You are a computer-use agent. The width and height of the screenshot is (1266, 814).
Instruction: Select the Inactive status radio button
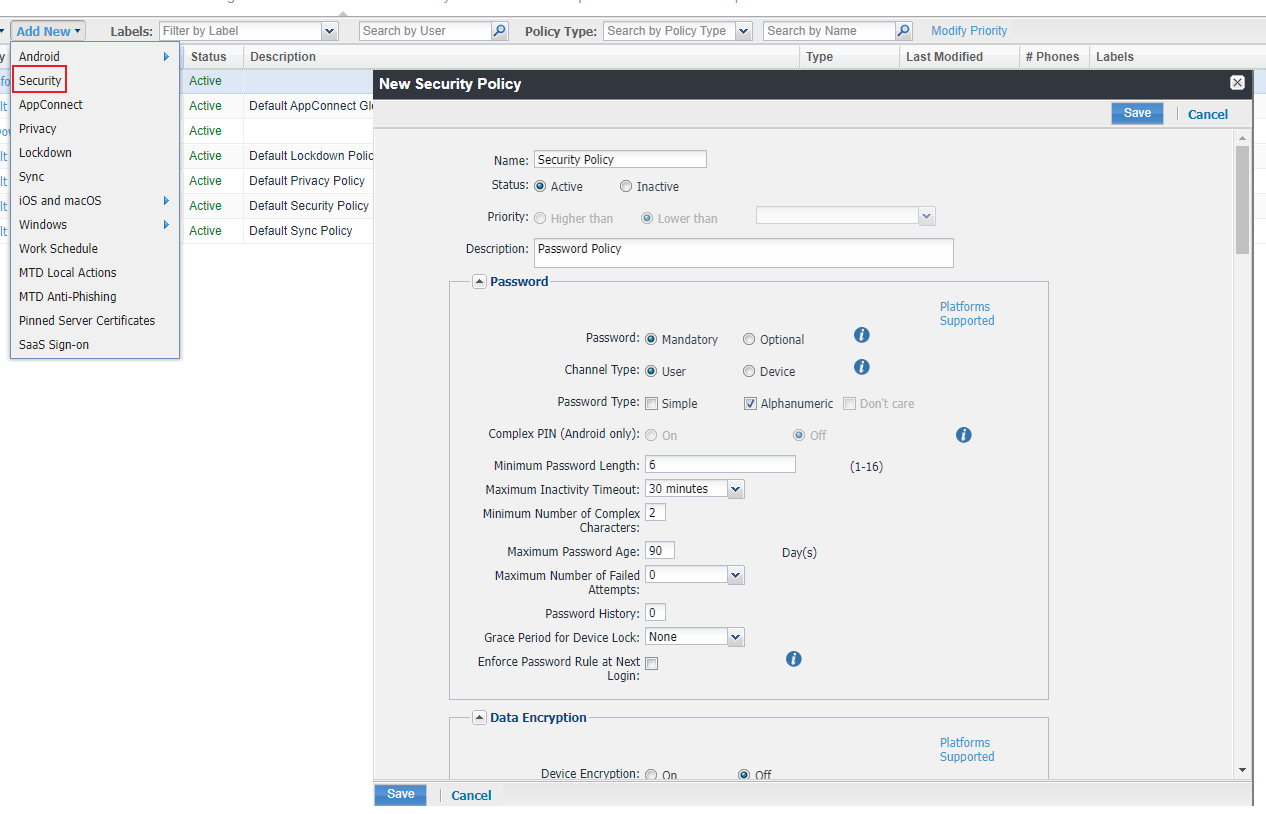(626, 186)
